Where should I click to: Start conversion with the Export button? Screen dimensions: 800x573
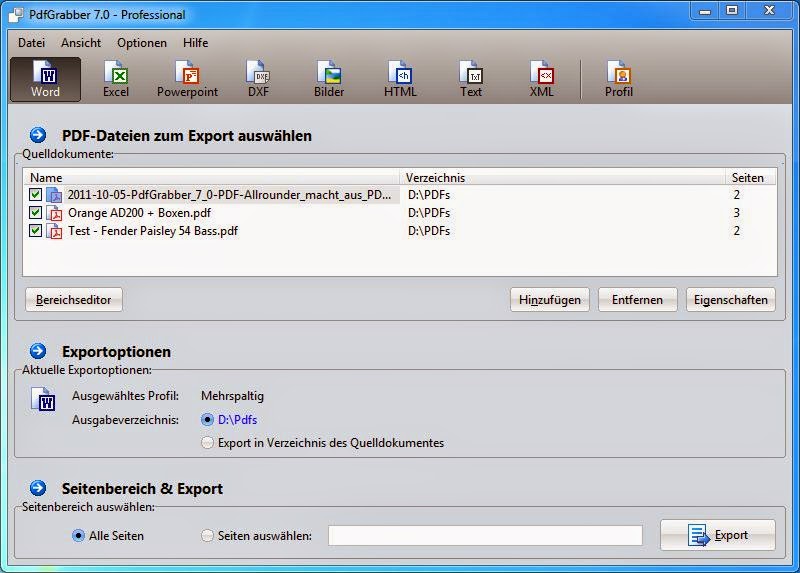coord(718,535)
